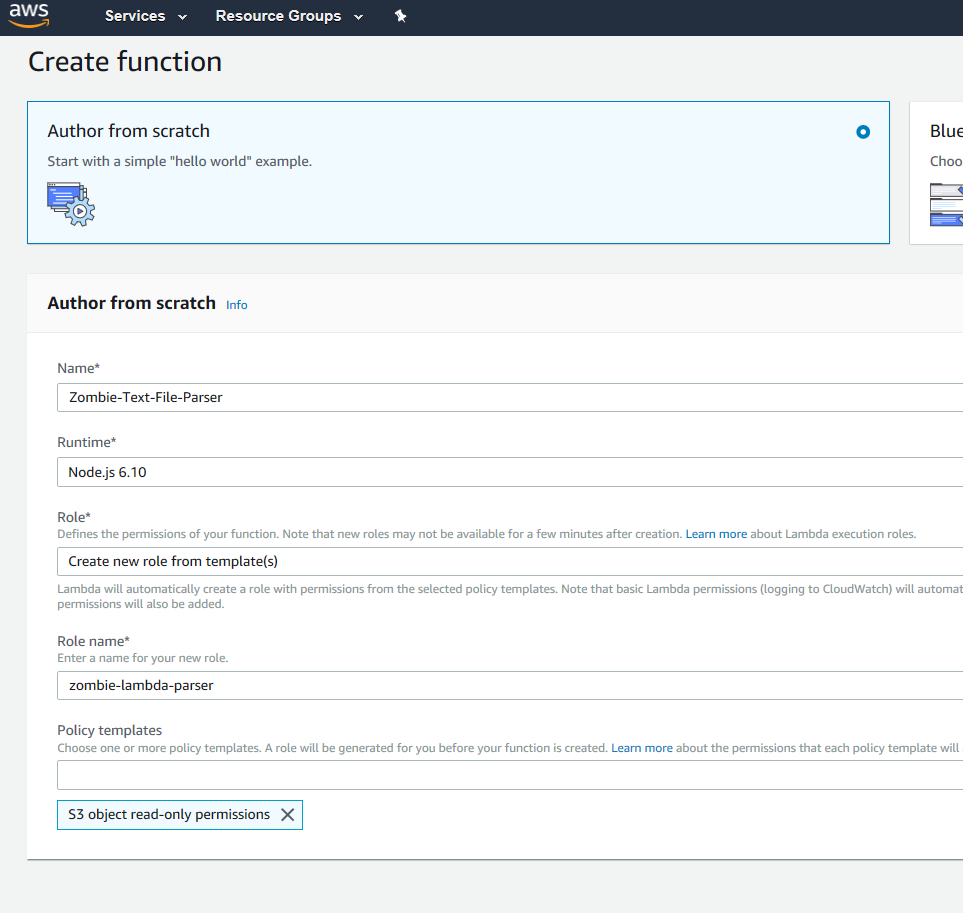Open the Services menu

[x=146, y=16]
